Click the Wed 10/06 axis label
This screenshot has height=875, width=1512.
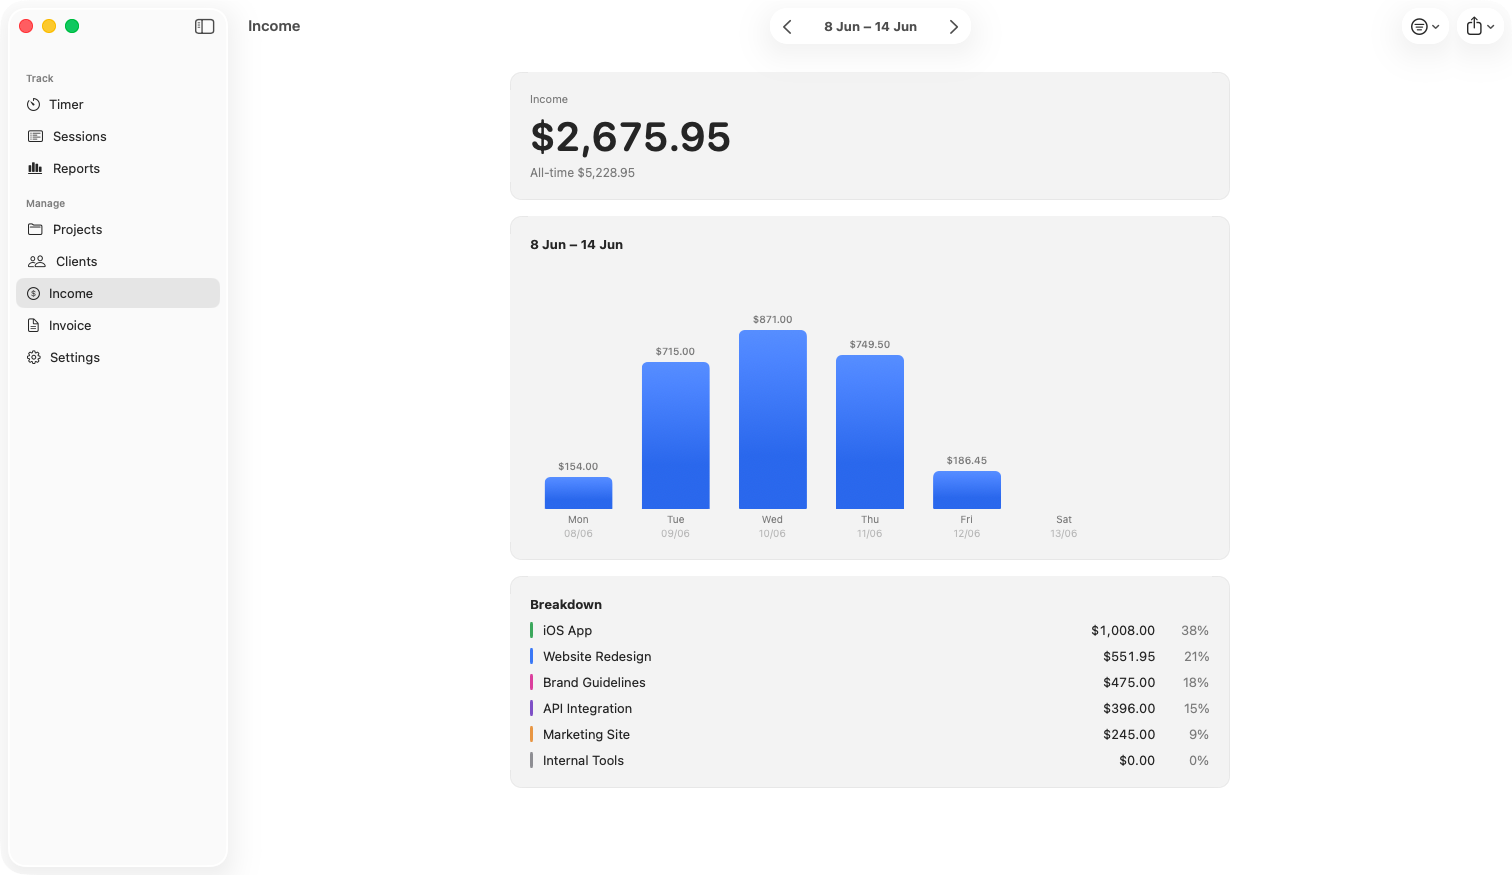pyautogui.click(x=772, y=527)
